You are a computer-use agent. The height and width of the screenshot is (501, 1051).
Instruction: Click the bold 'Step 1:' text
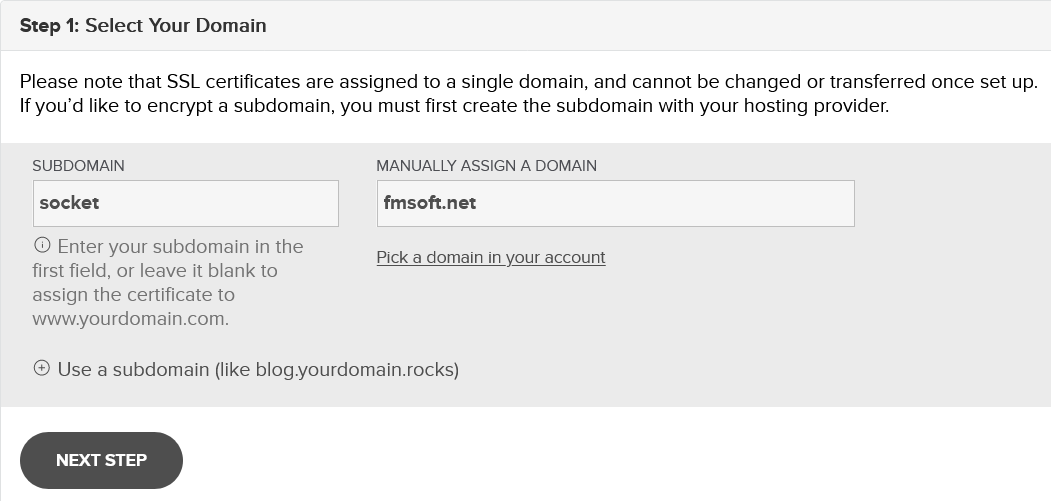(x=50, y=26)
